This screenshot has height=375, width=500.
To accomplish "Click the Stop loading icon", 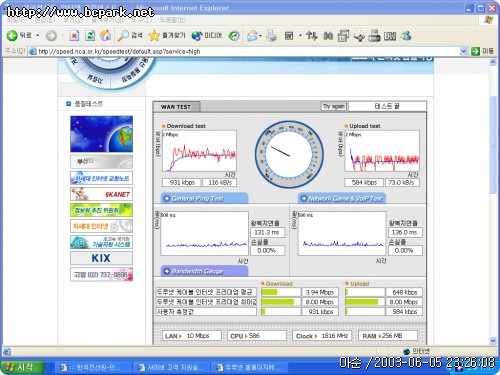I will tap(74, 35).
